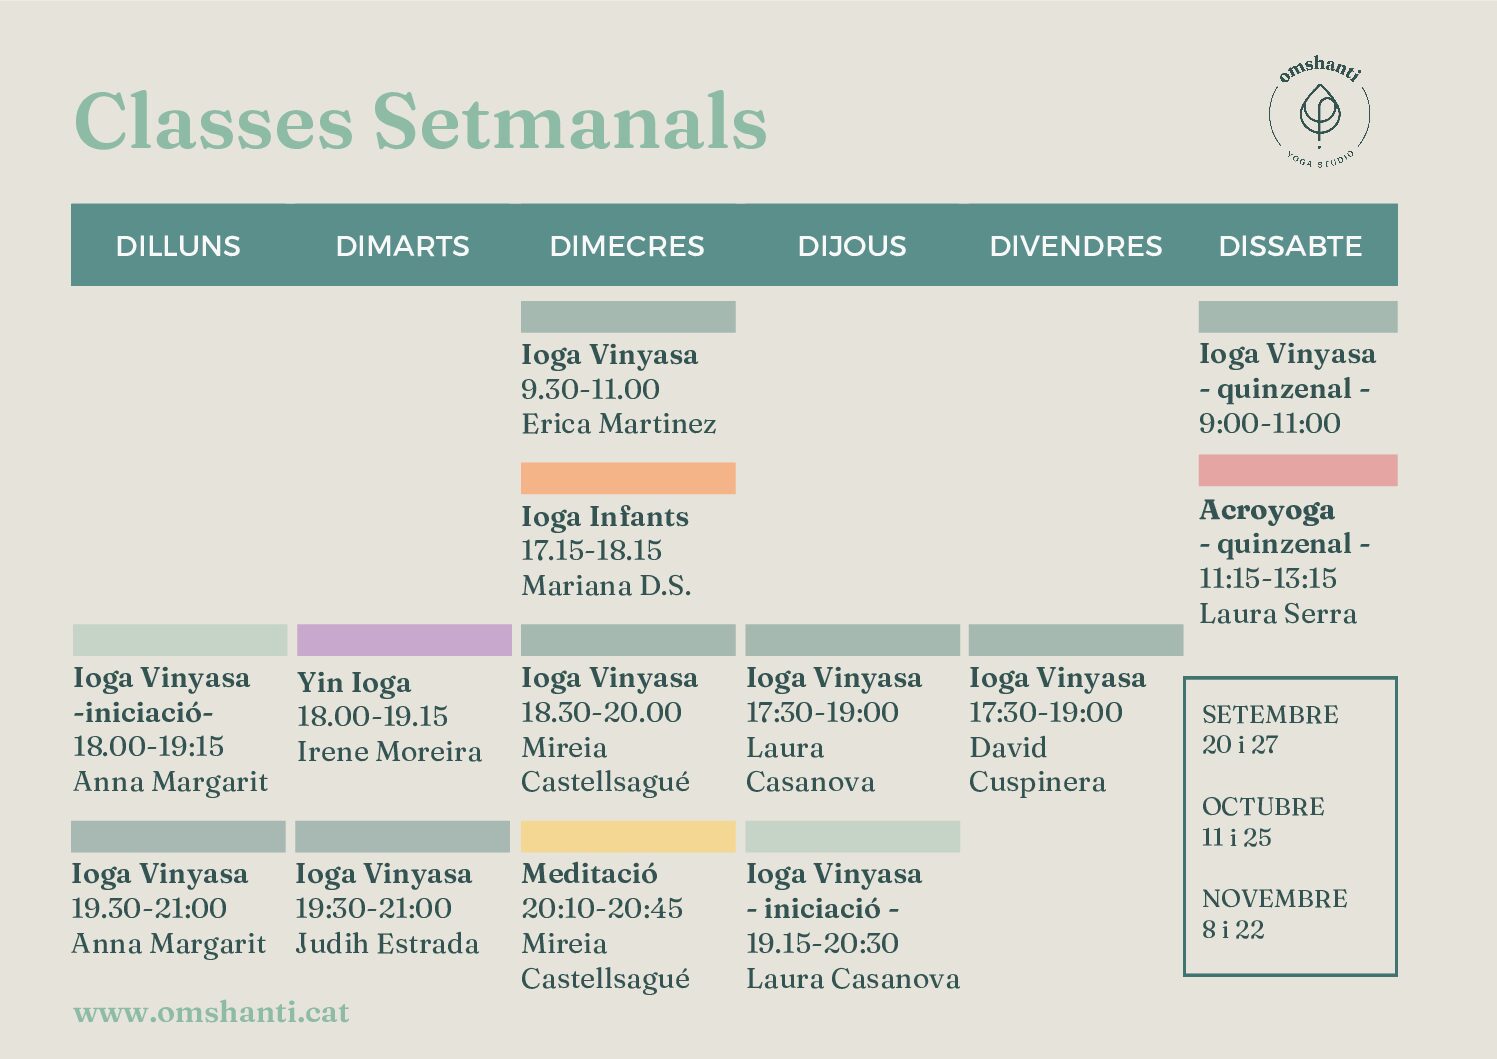Select Yin Ioga class with Irene Moreira
1497x1059 pixels.
point(388,717)
